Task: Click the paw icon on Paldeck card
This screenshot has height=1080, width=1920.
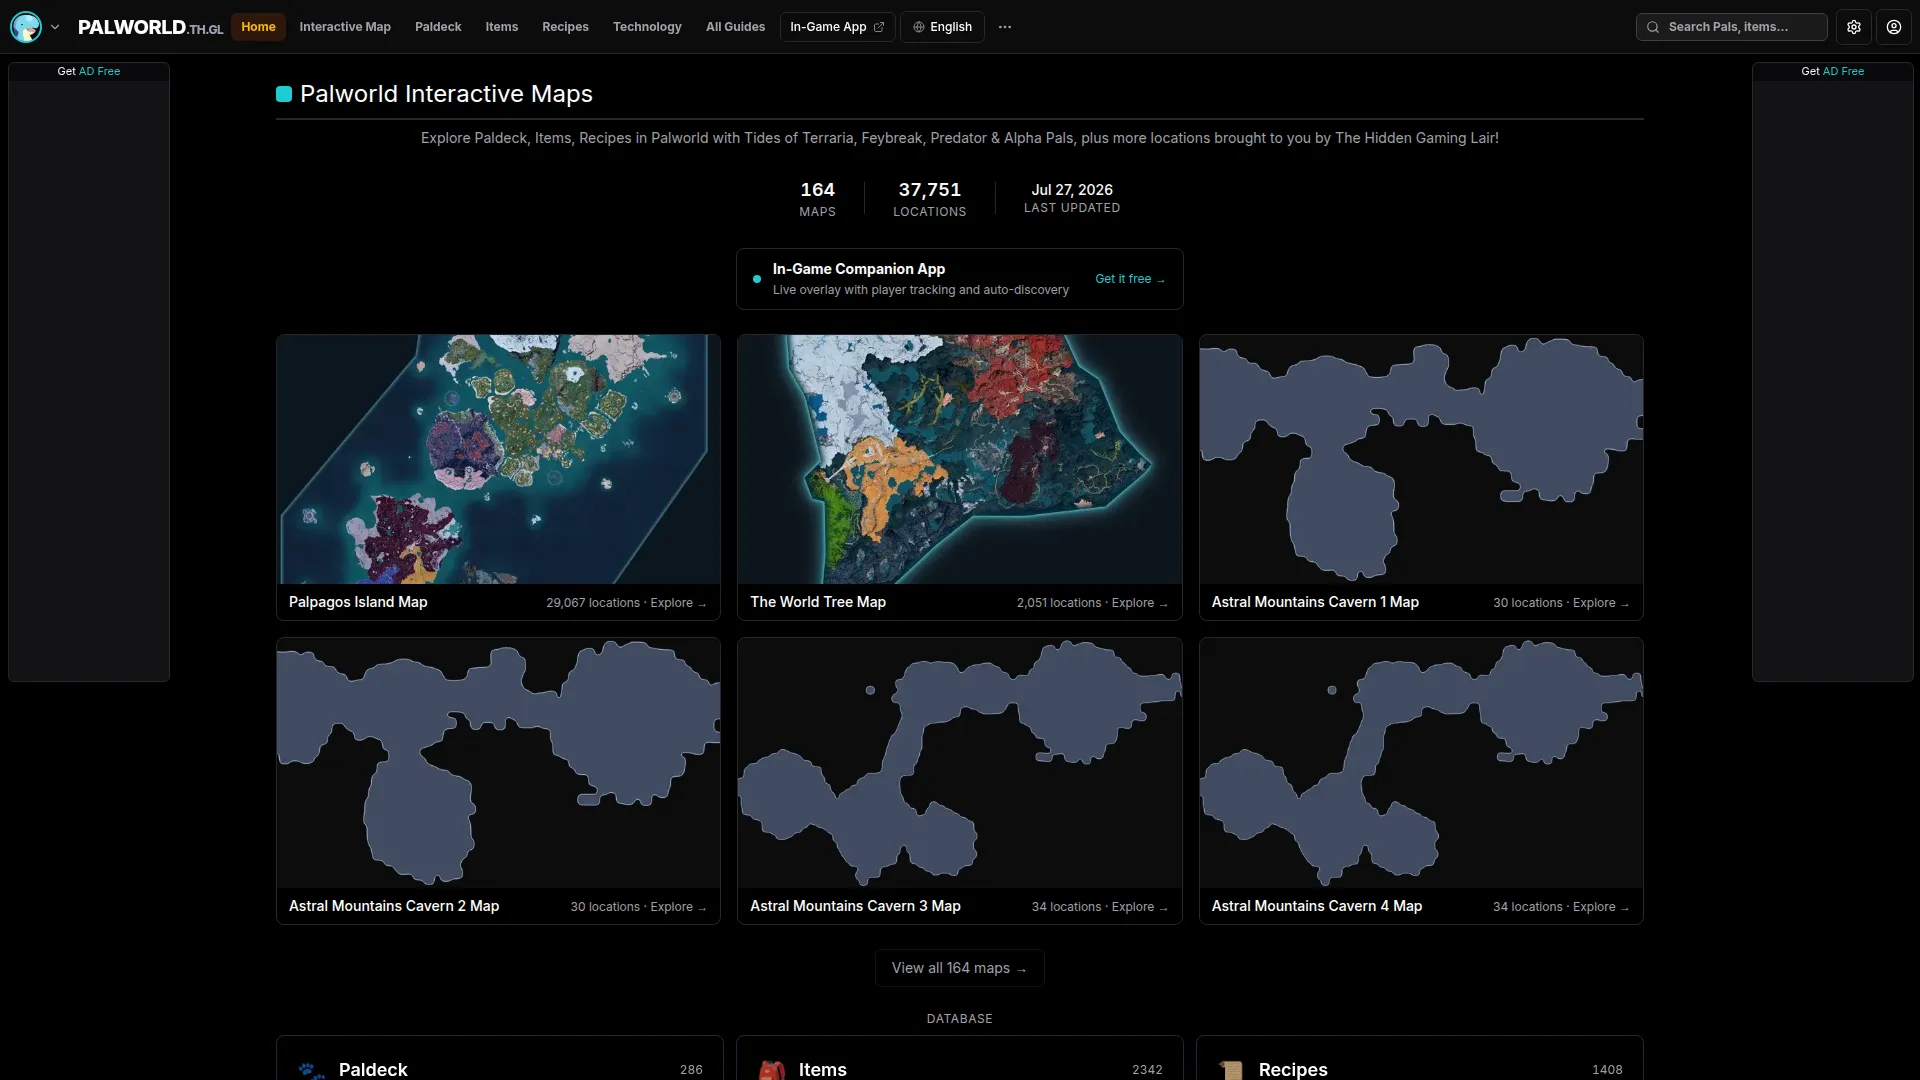Action: point(311,1070)
